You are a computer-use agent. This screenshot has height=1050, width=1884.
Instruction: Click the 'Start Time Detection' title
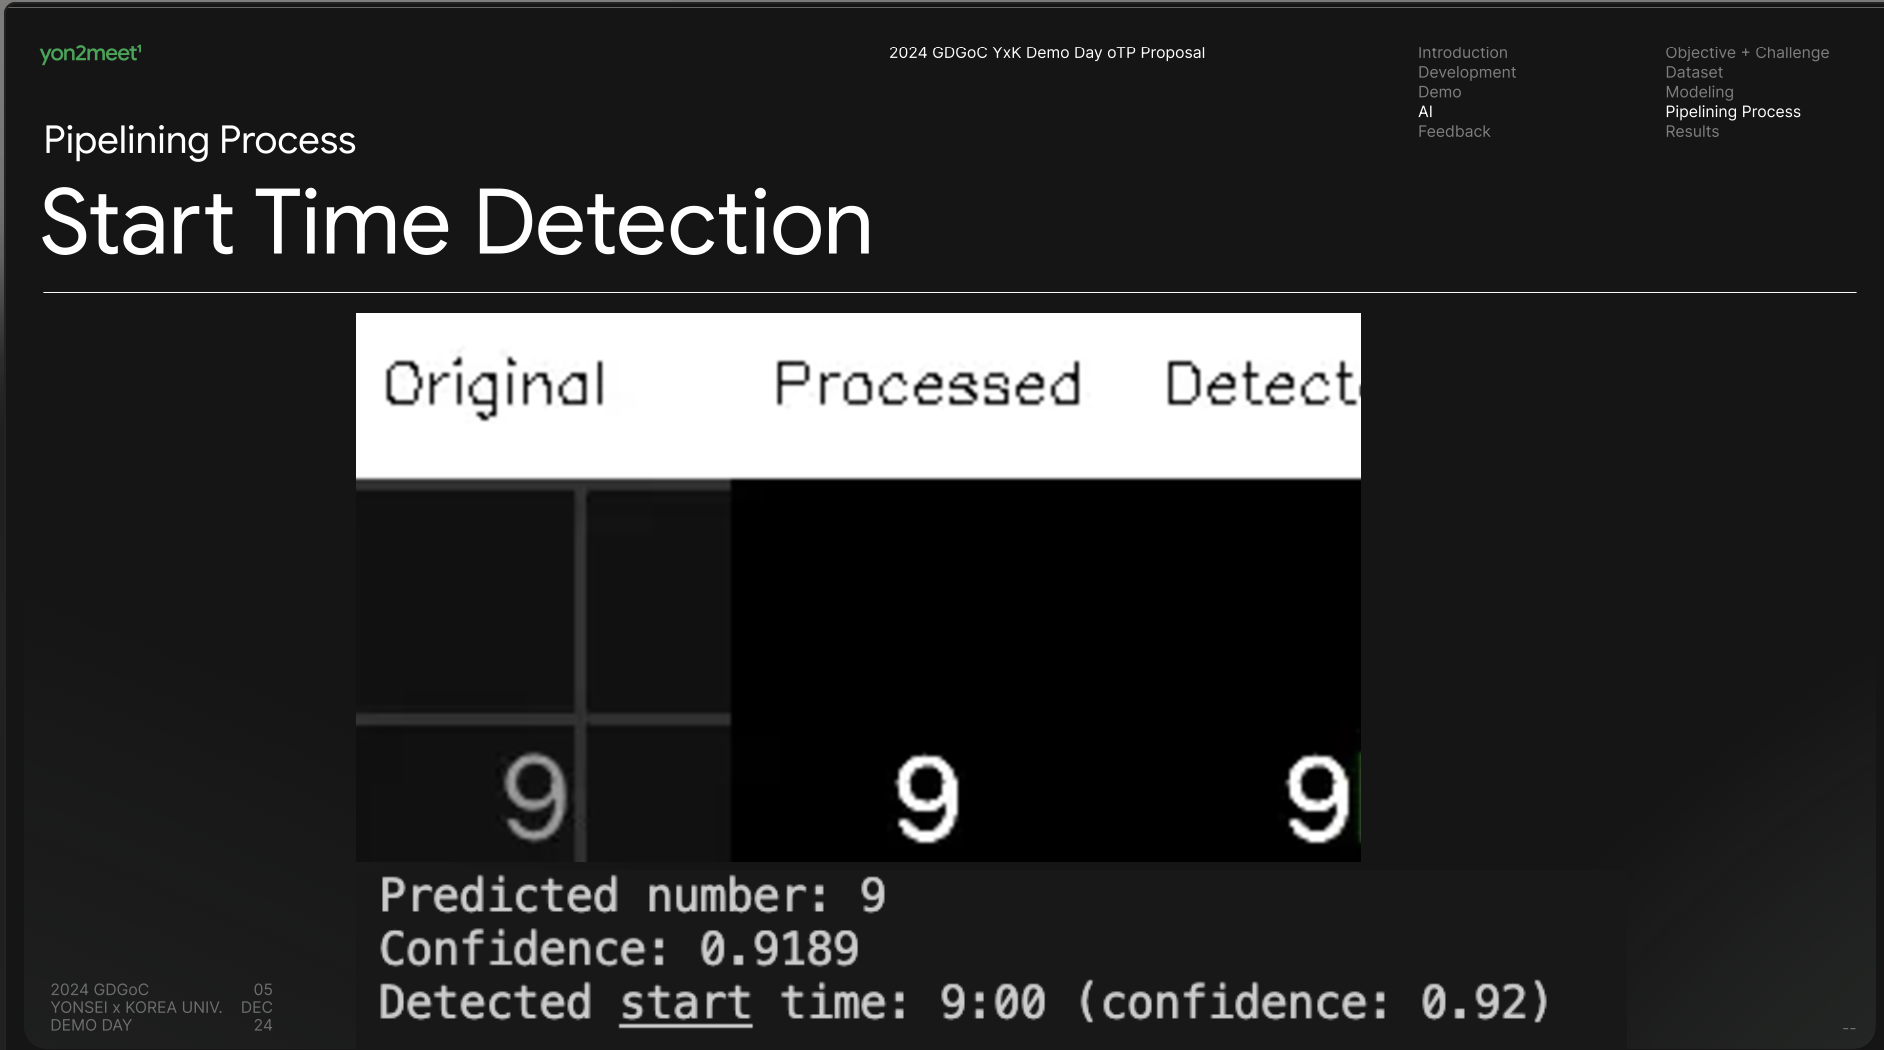(x=457, y=222)
